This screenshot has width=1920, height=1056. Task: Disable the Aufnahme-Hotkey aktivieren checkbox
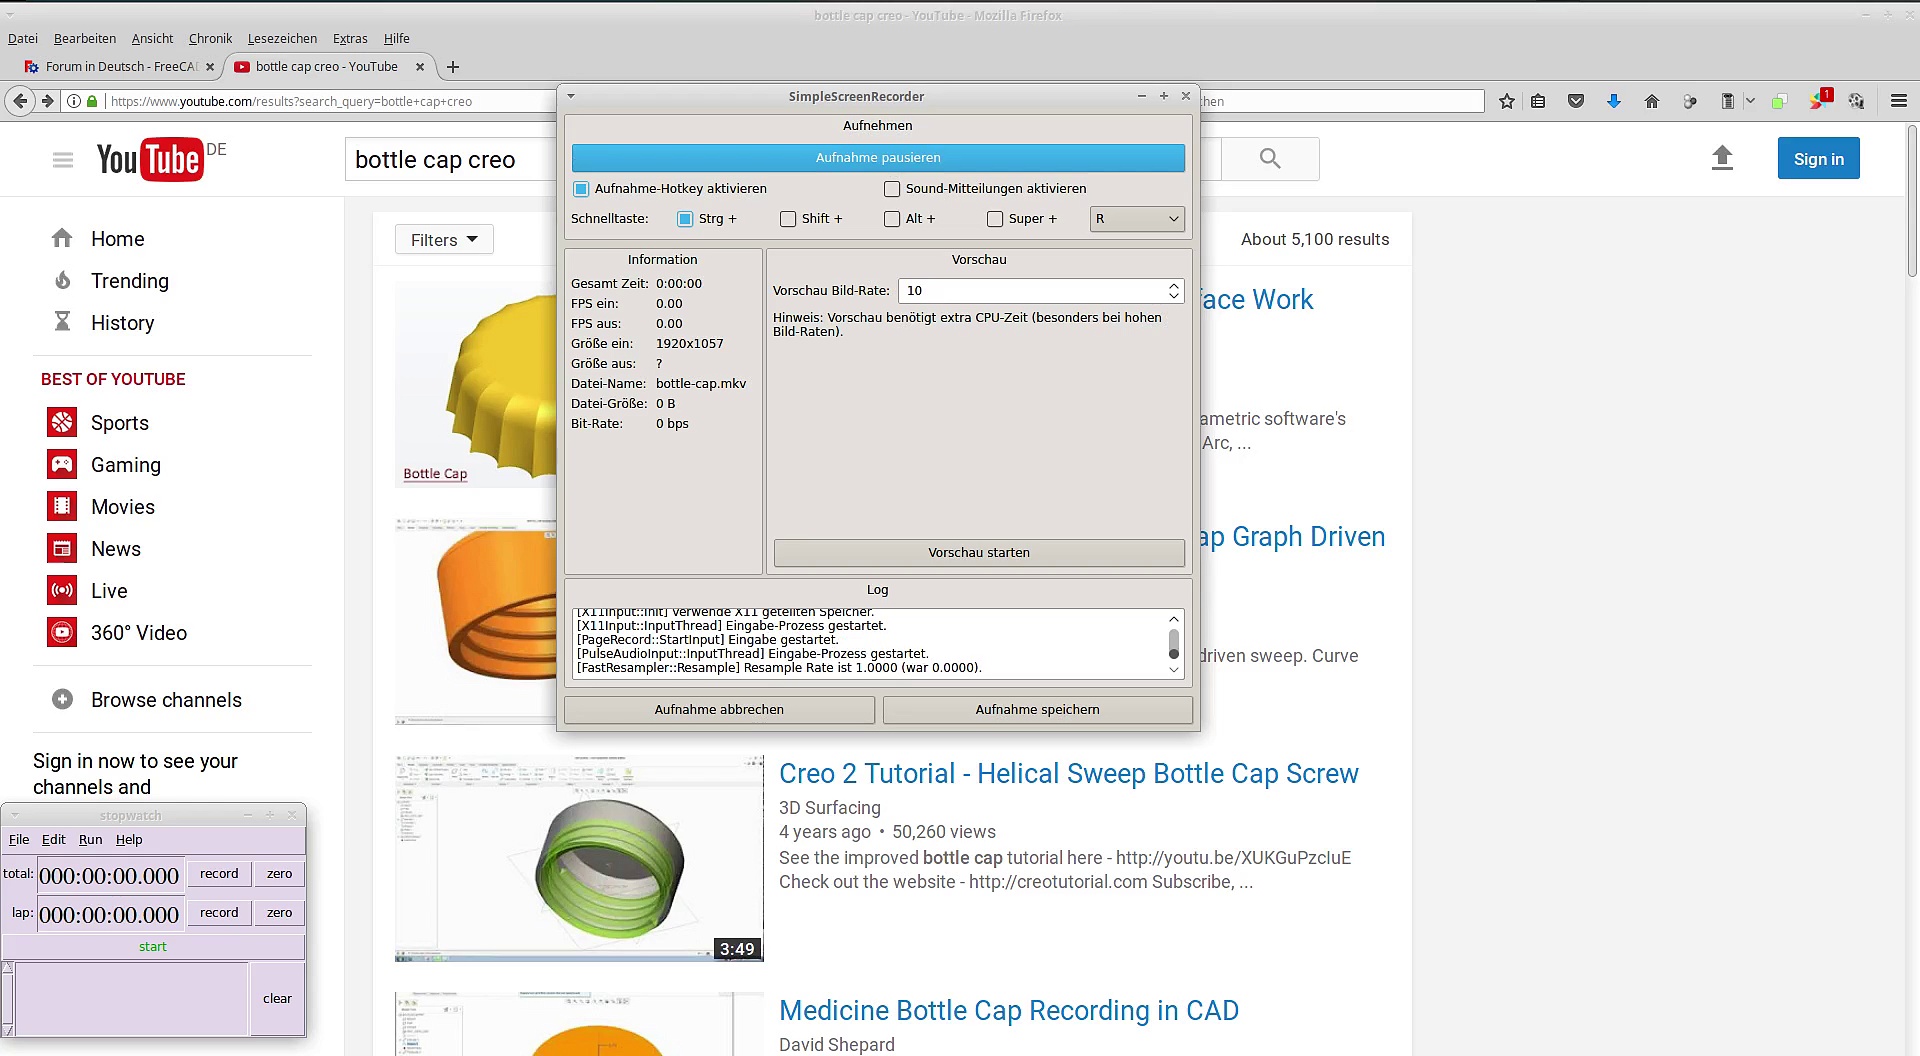coord(581,189)
